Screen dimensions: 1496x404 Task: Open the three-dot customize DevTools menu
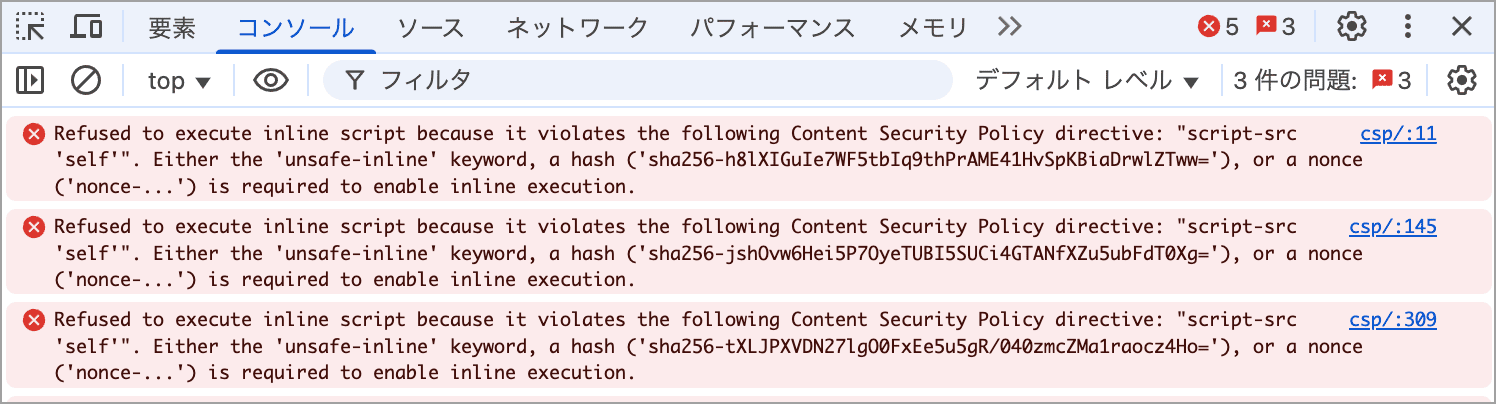[x=1408, y=27]
